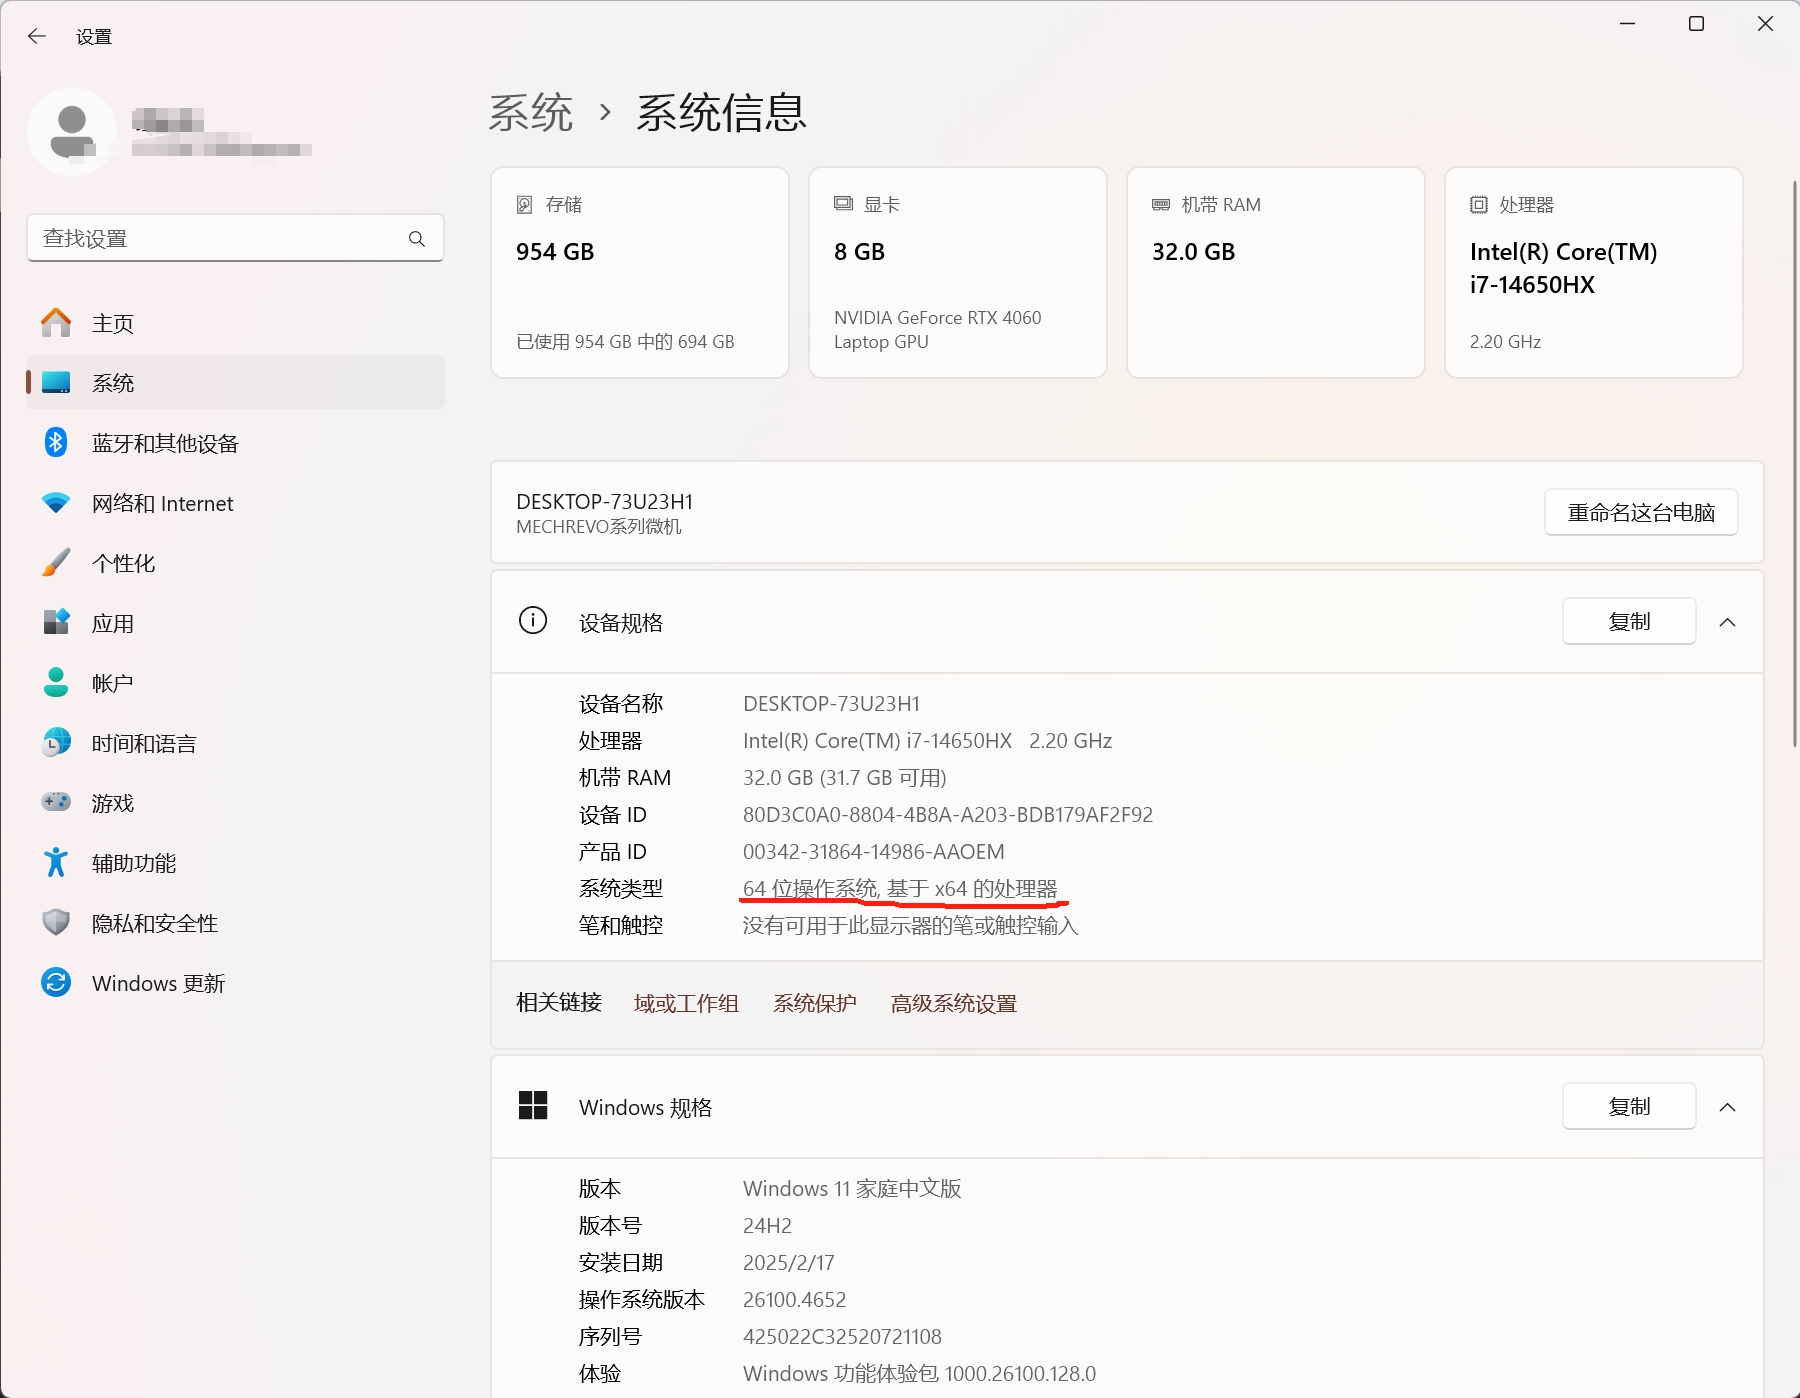Click the Windows Update sync icon
The width and height of the screenshot is (1800, 1398).
pyautogui.click(x=56, y=982)
